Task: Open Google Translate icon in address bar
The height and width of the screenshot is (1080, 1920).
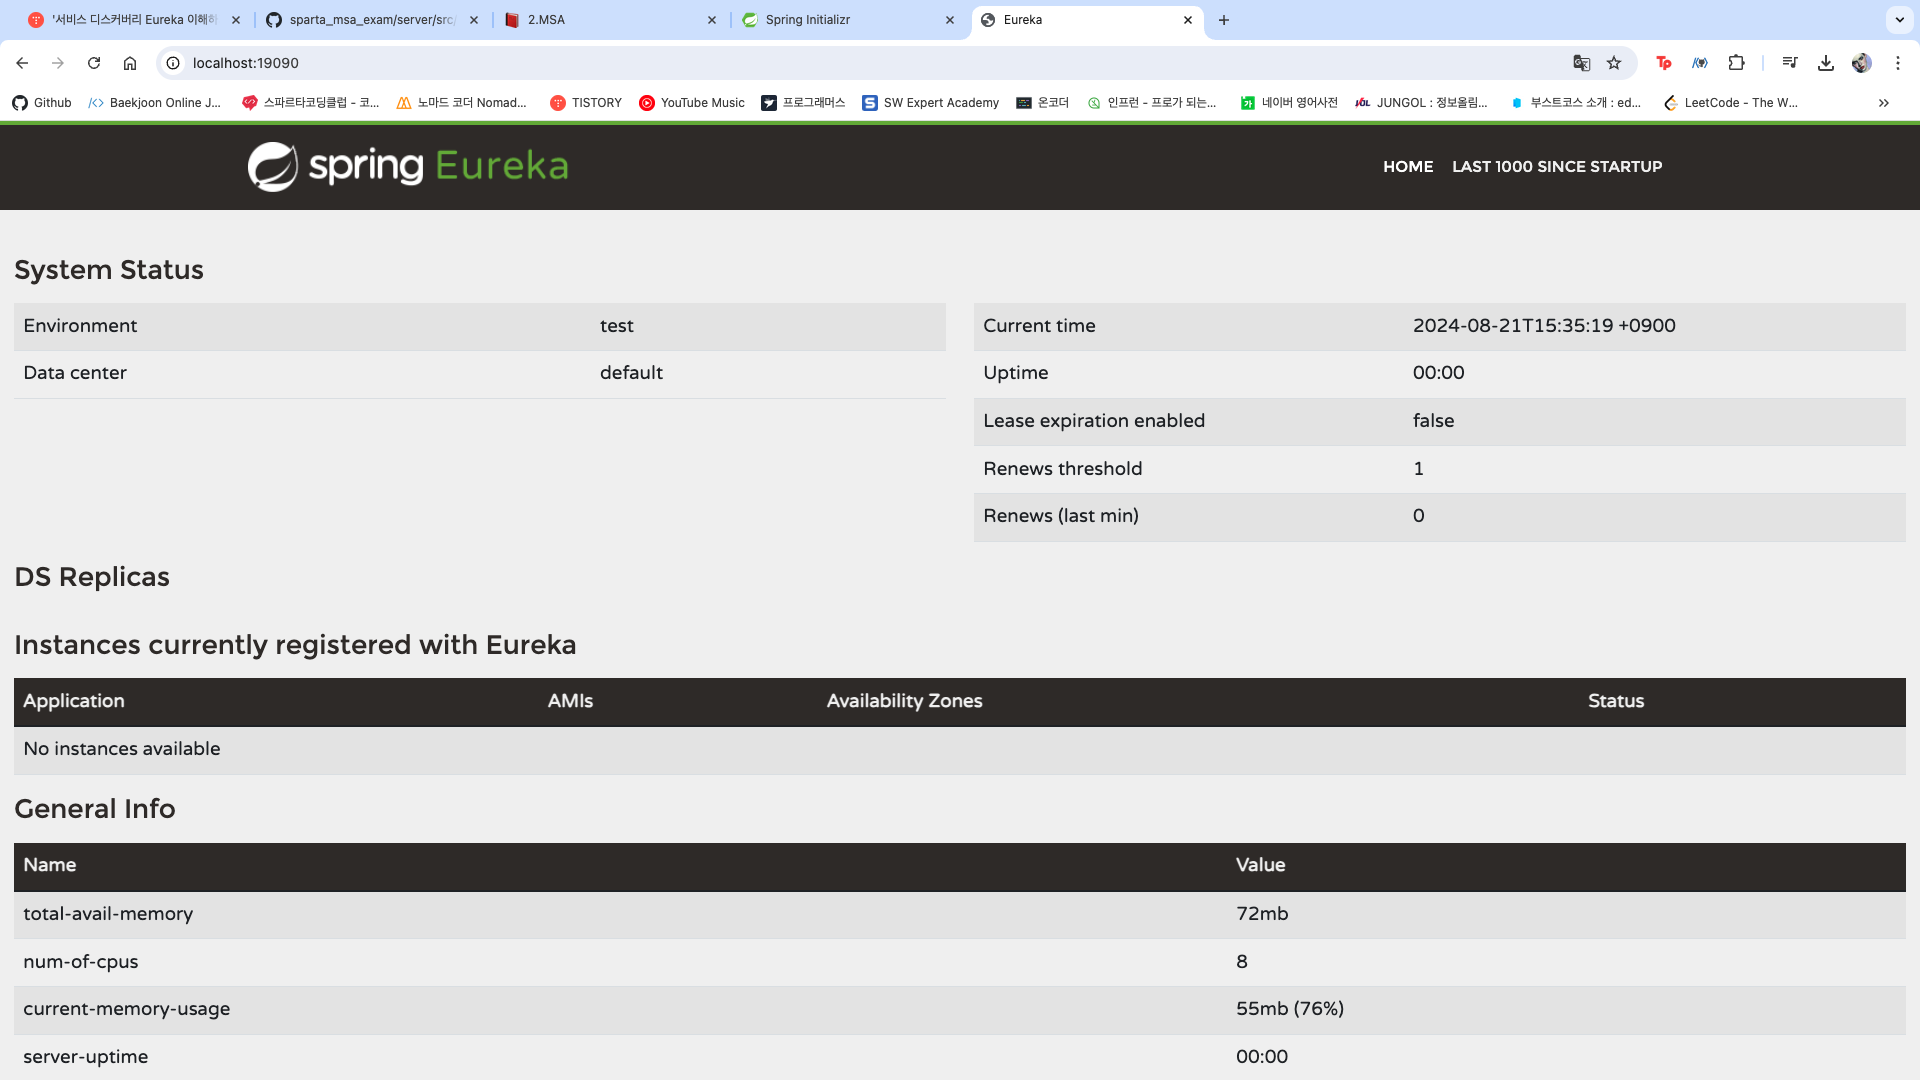Action: (1581, 63)
